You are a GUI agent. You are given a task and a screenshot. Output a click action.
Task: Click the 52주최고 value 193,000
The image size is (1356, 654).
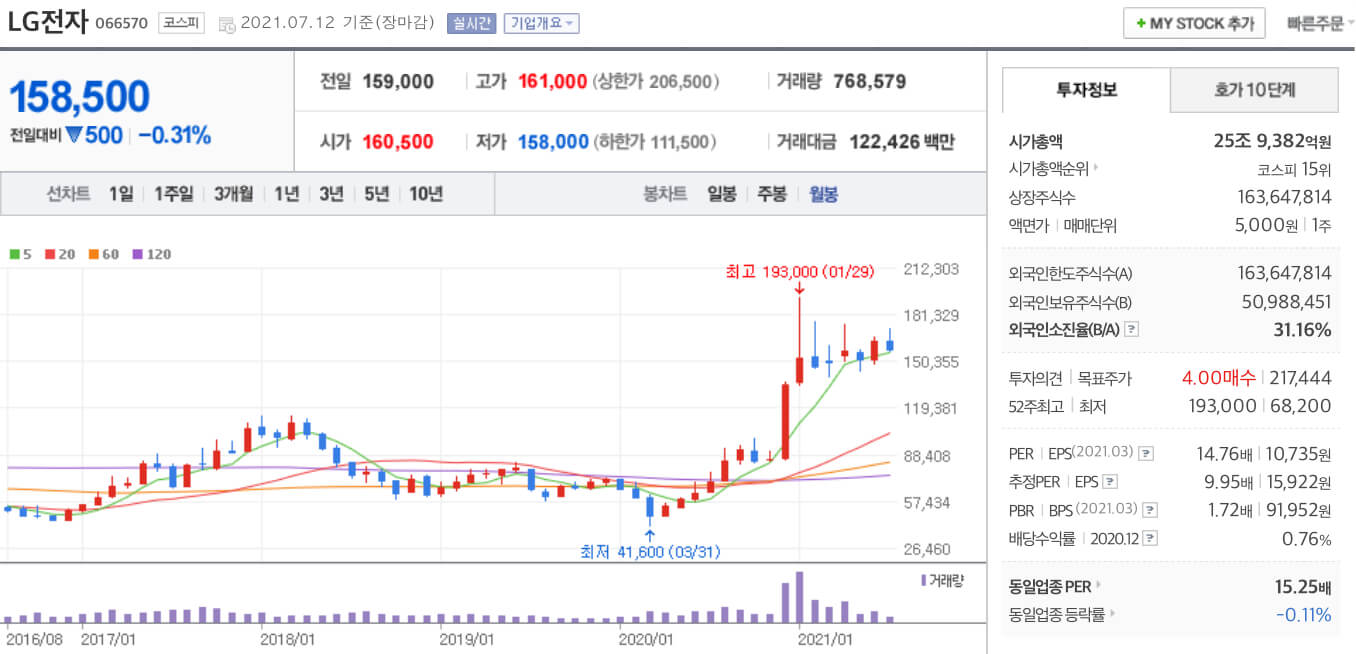click(x=1220, y=406)
